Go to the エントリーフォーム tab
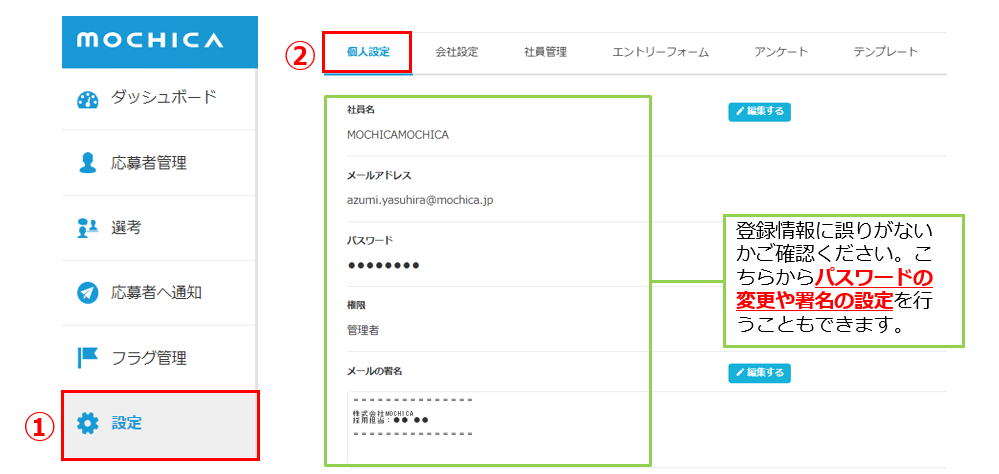The height and width of the screenshot is (474, 999). pyautogui.click(x=661, y=52)
